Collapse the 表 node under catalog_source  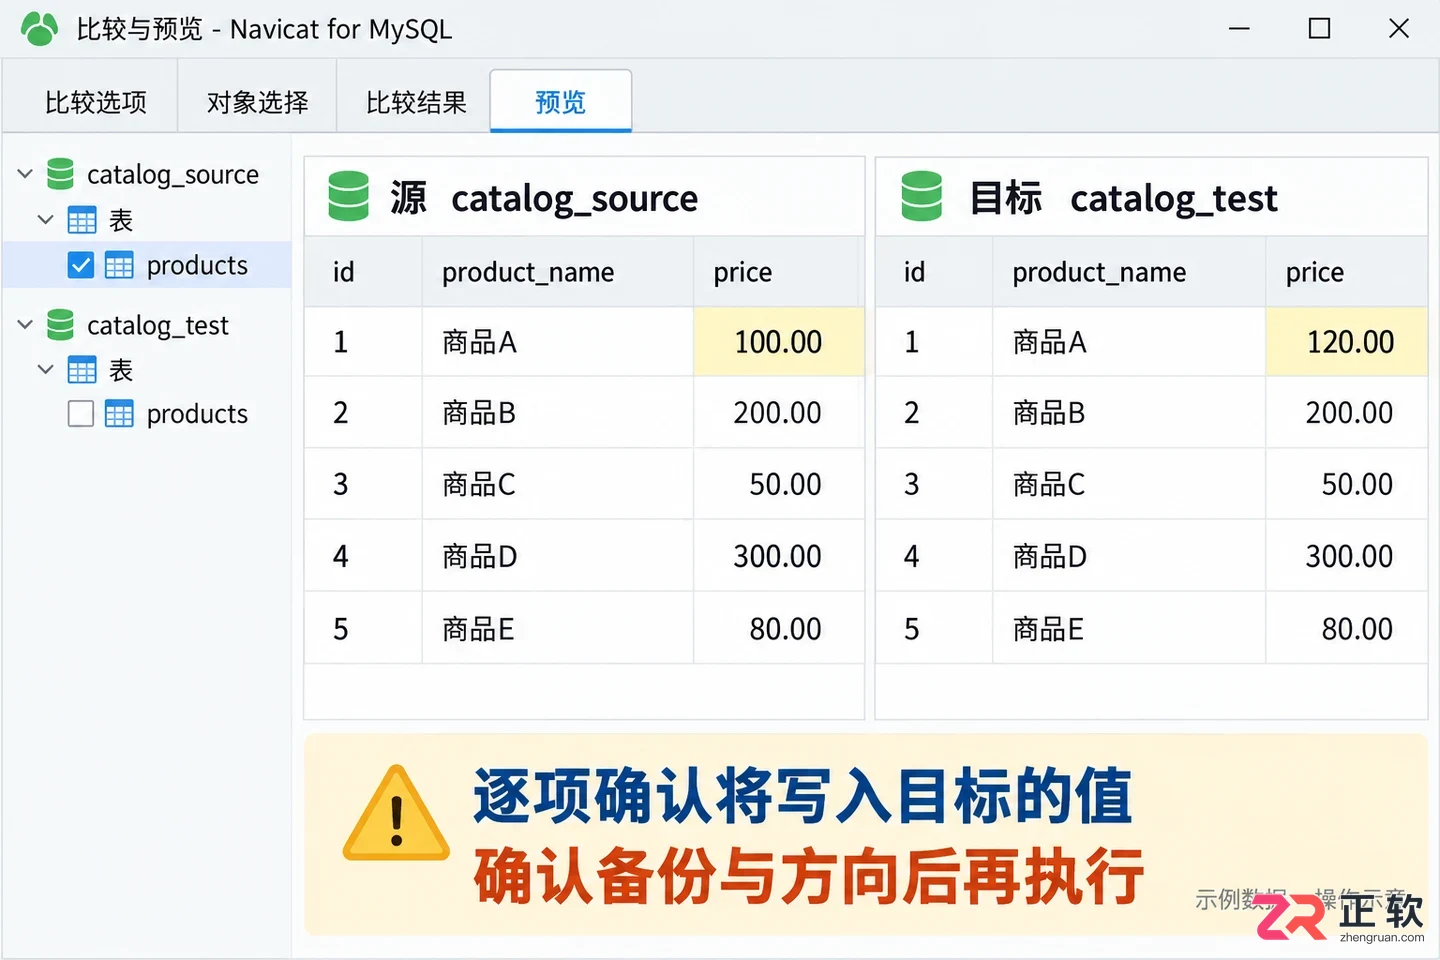pos(45,219)
